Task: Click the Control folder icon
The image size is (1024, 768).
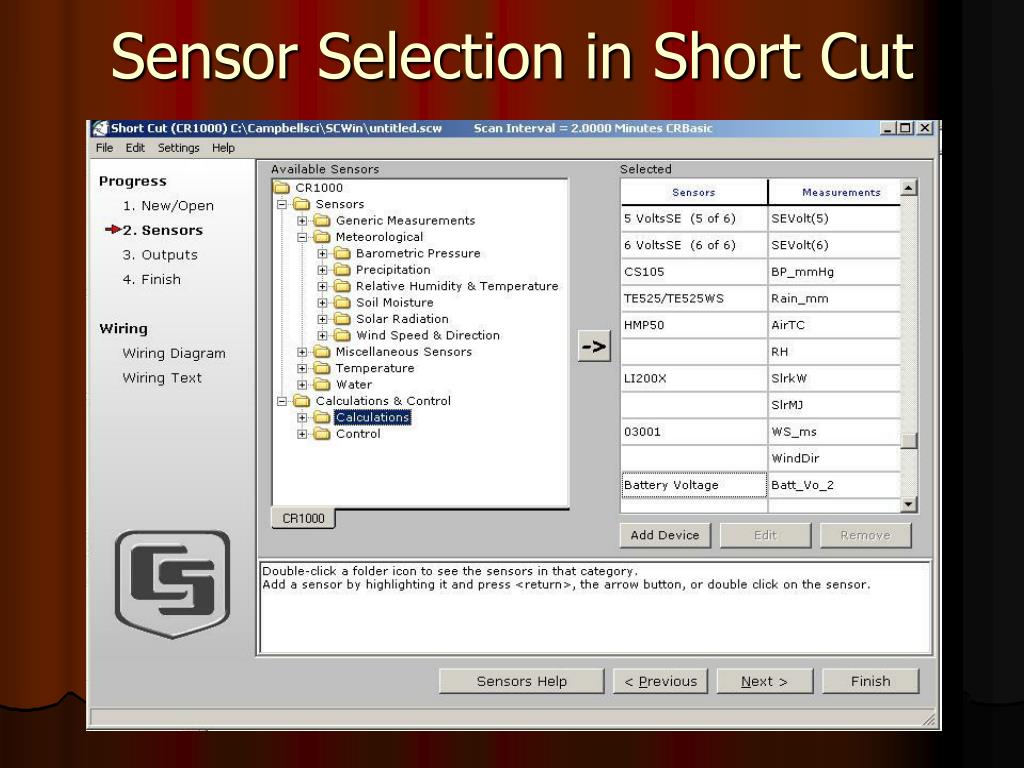Action: [322, 434]
